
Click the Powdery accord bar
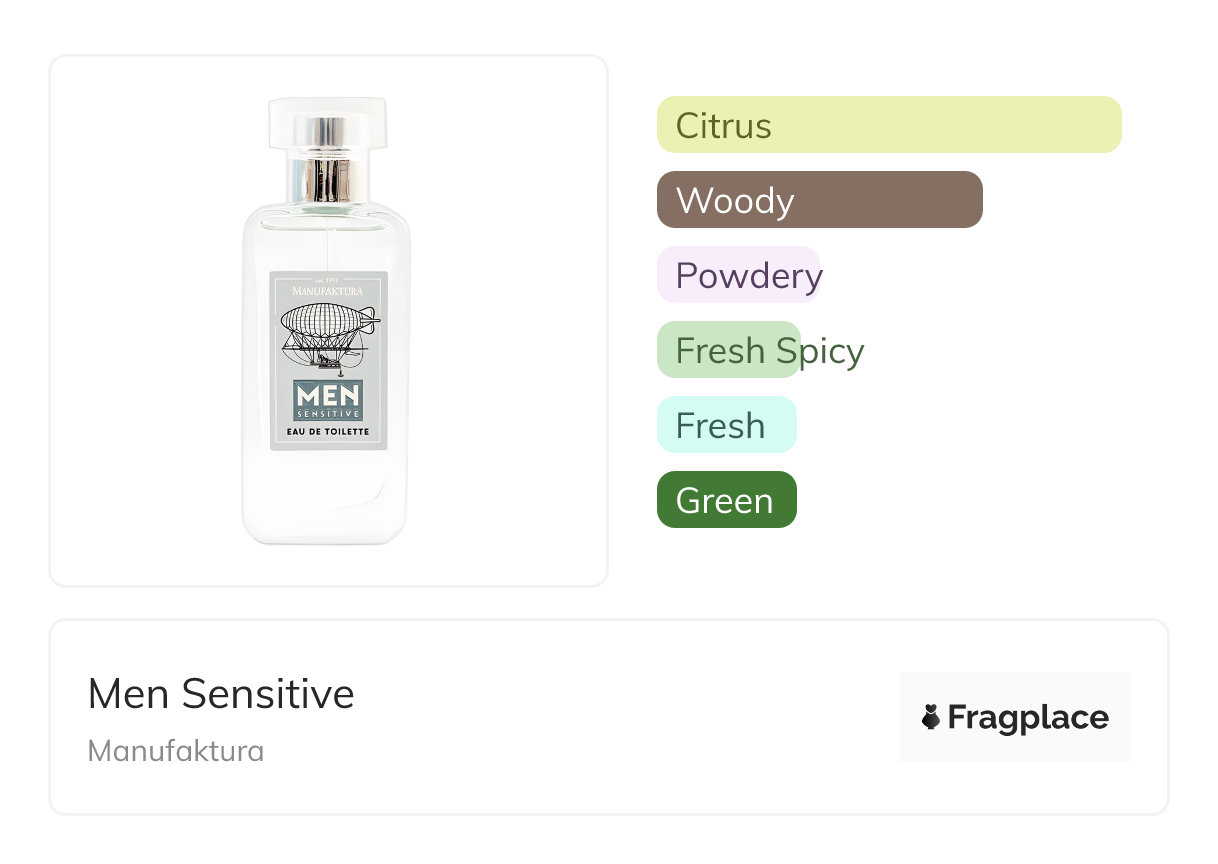point(738,275)
